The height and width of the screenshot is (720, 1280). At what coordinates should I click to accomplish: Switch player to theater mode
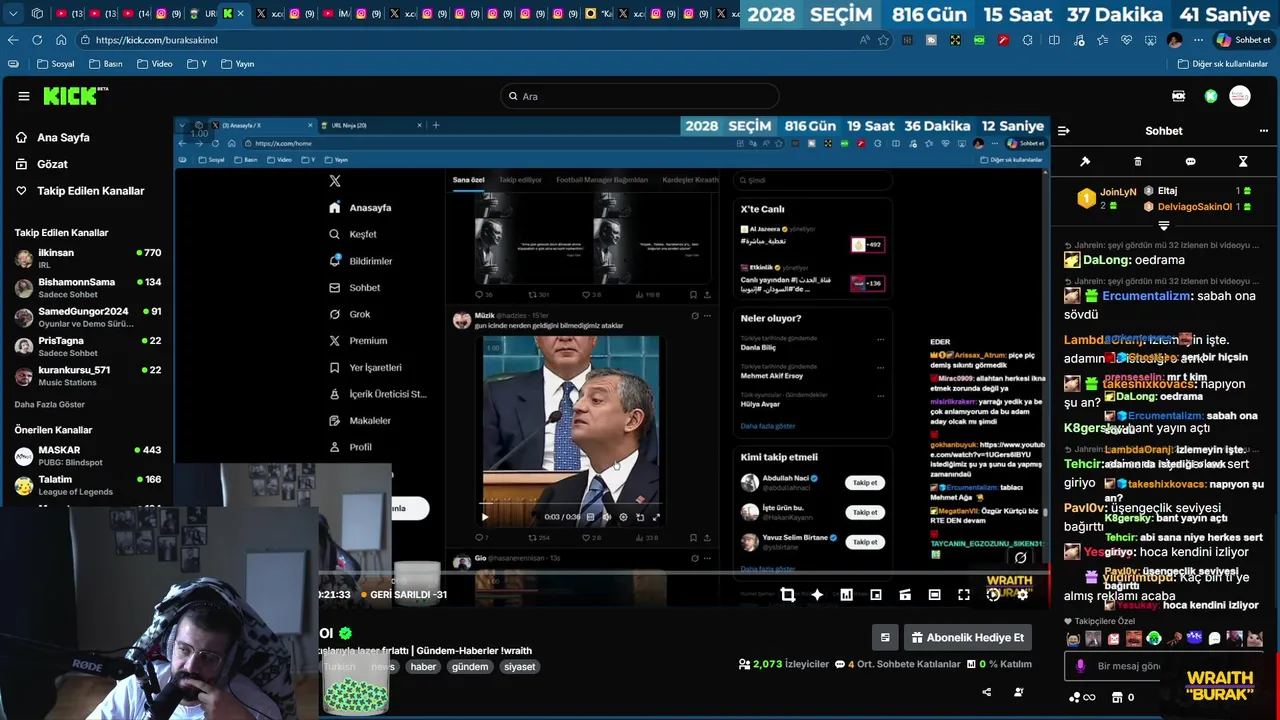(934, 594)
